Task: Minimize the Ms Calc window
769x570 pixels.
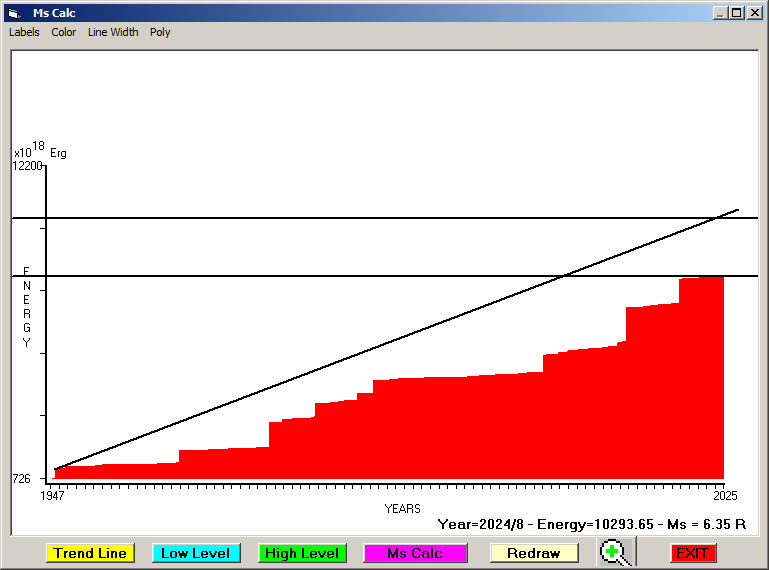Action: click(720, 13)
